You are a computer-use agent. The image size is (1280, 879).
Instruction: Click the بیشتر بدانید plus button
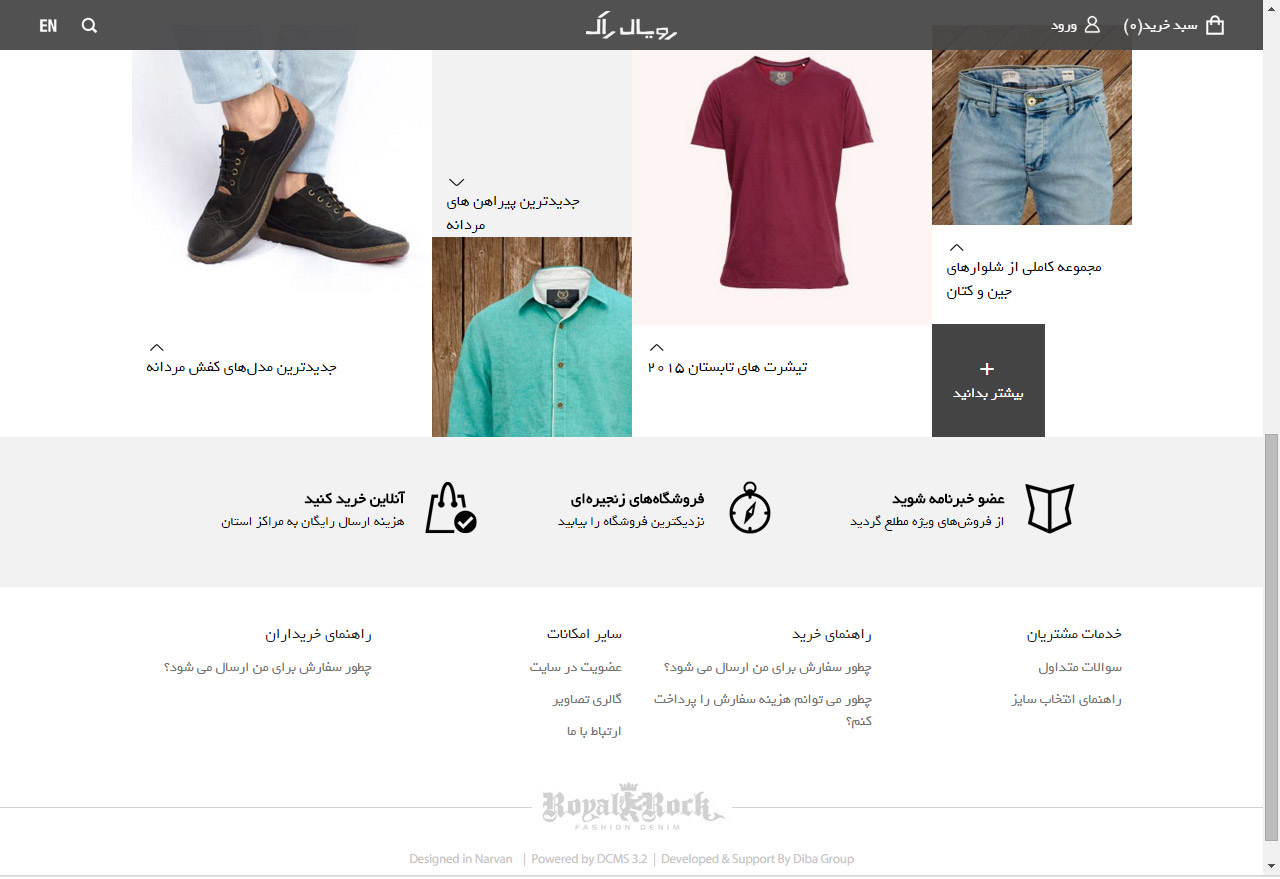point(988,380)
